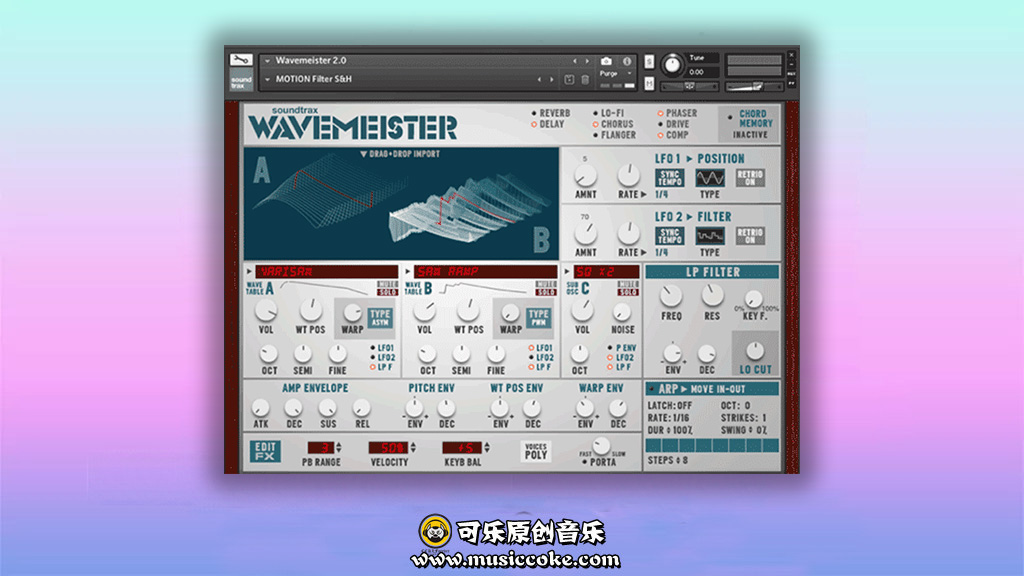Viewport: 1024px width, 576px height.
Task: Select next snapshot arrow beside MOTION Filter S&H
Action: point(552,80)
